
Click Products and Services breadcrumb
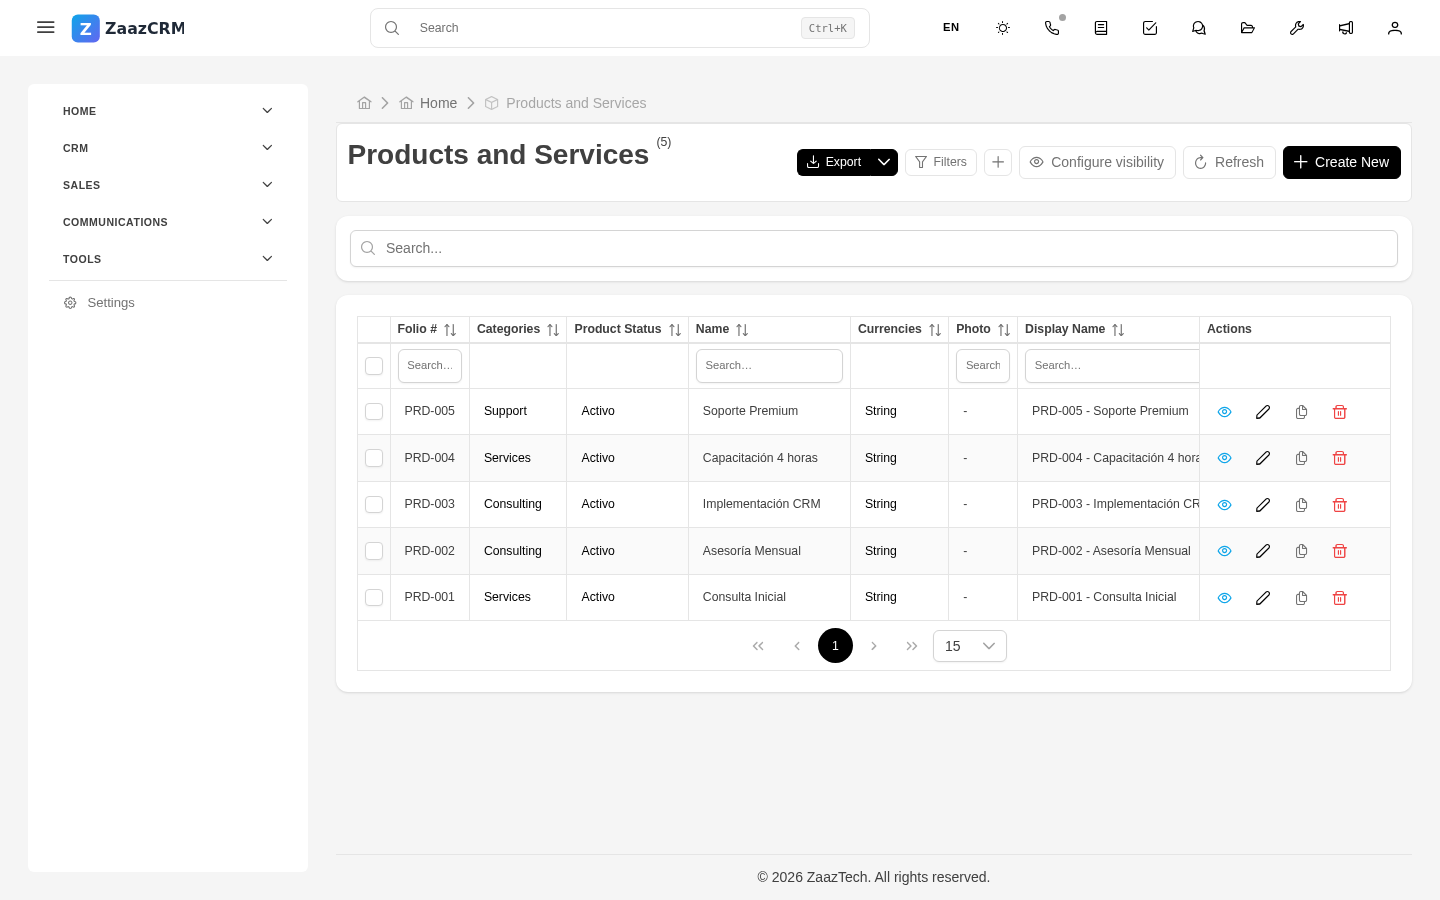[x=565, y=103]
